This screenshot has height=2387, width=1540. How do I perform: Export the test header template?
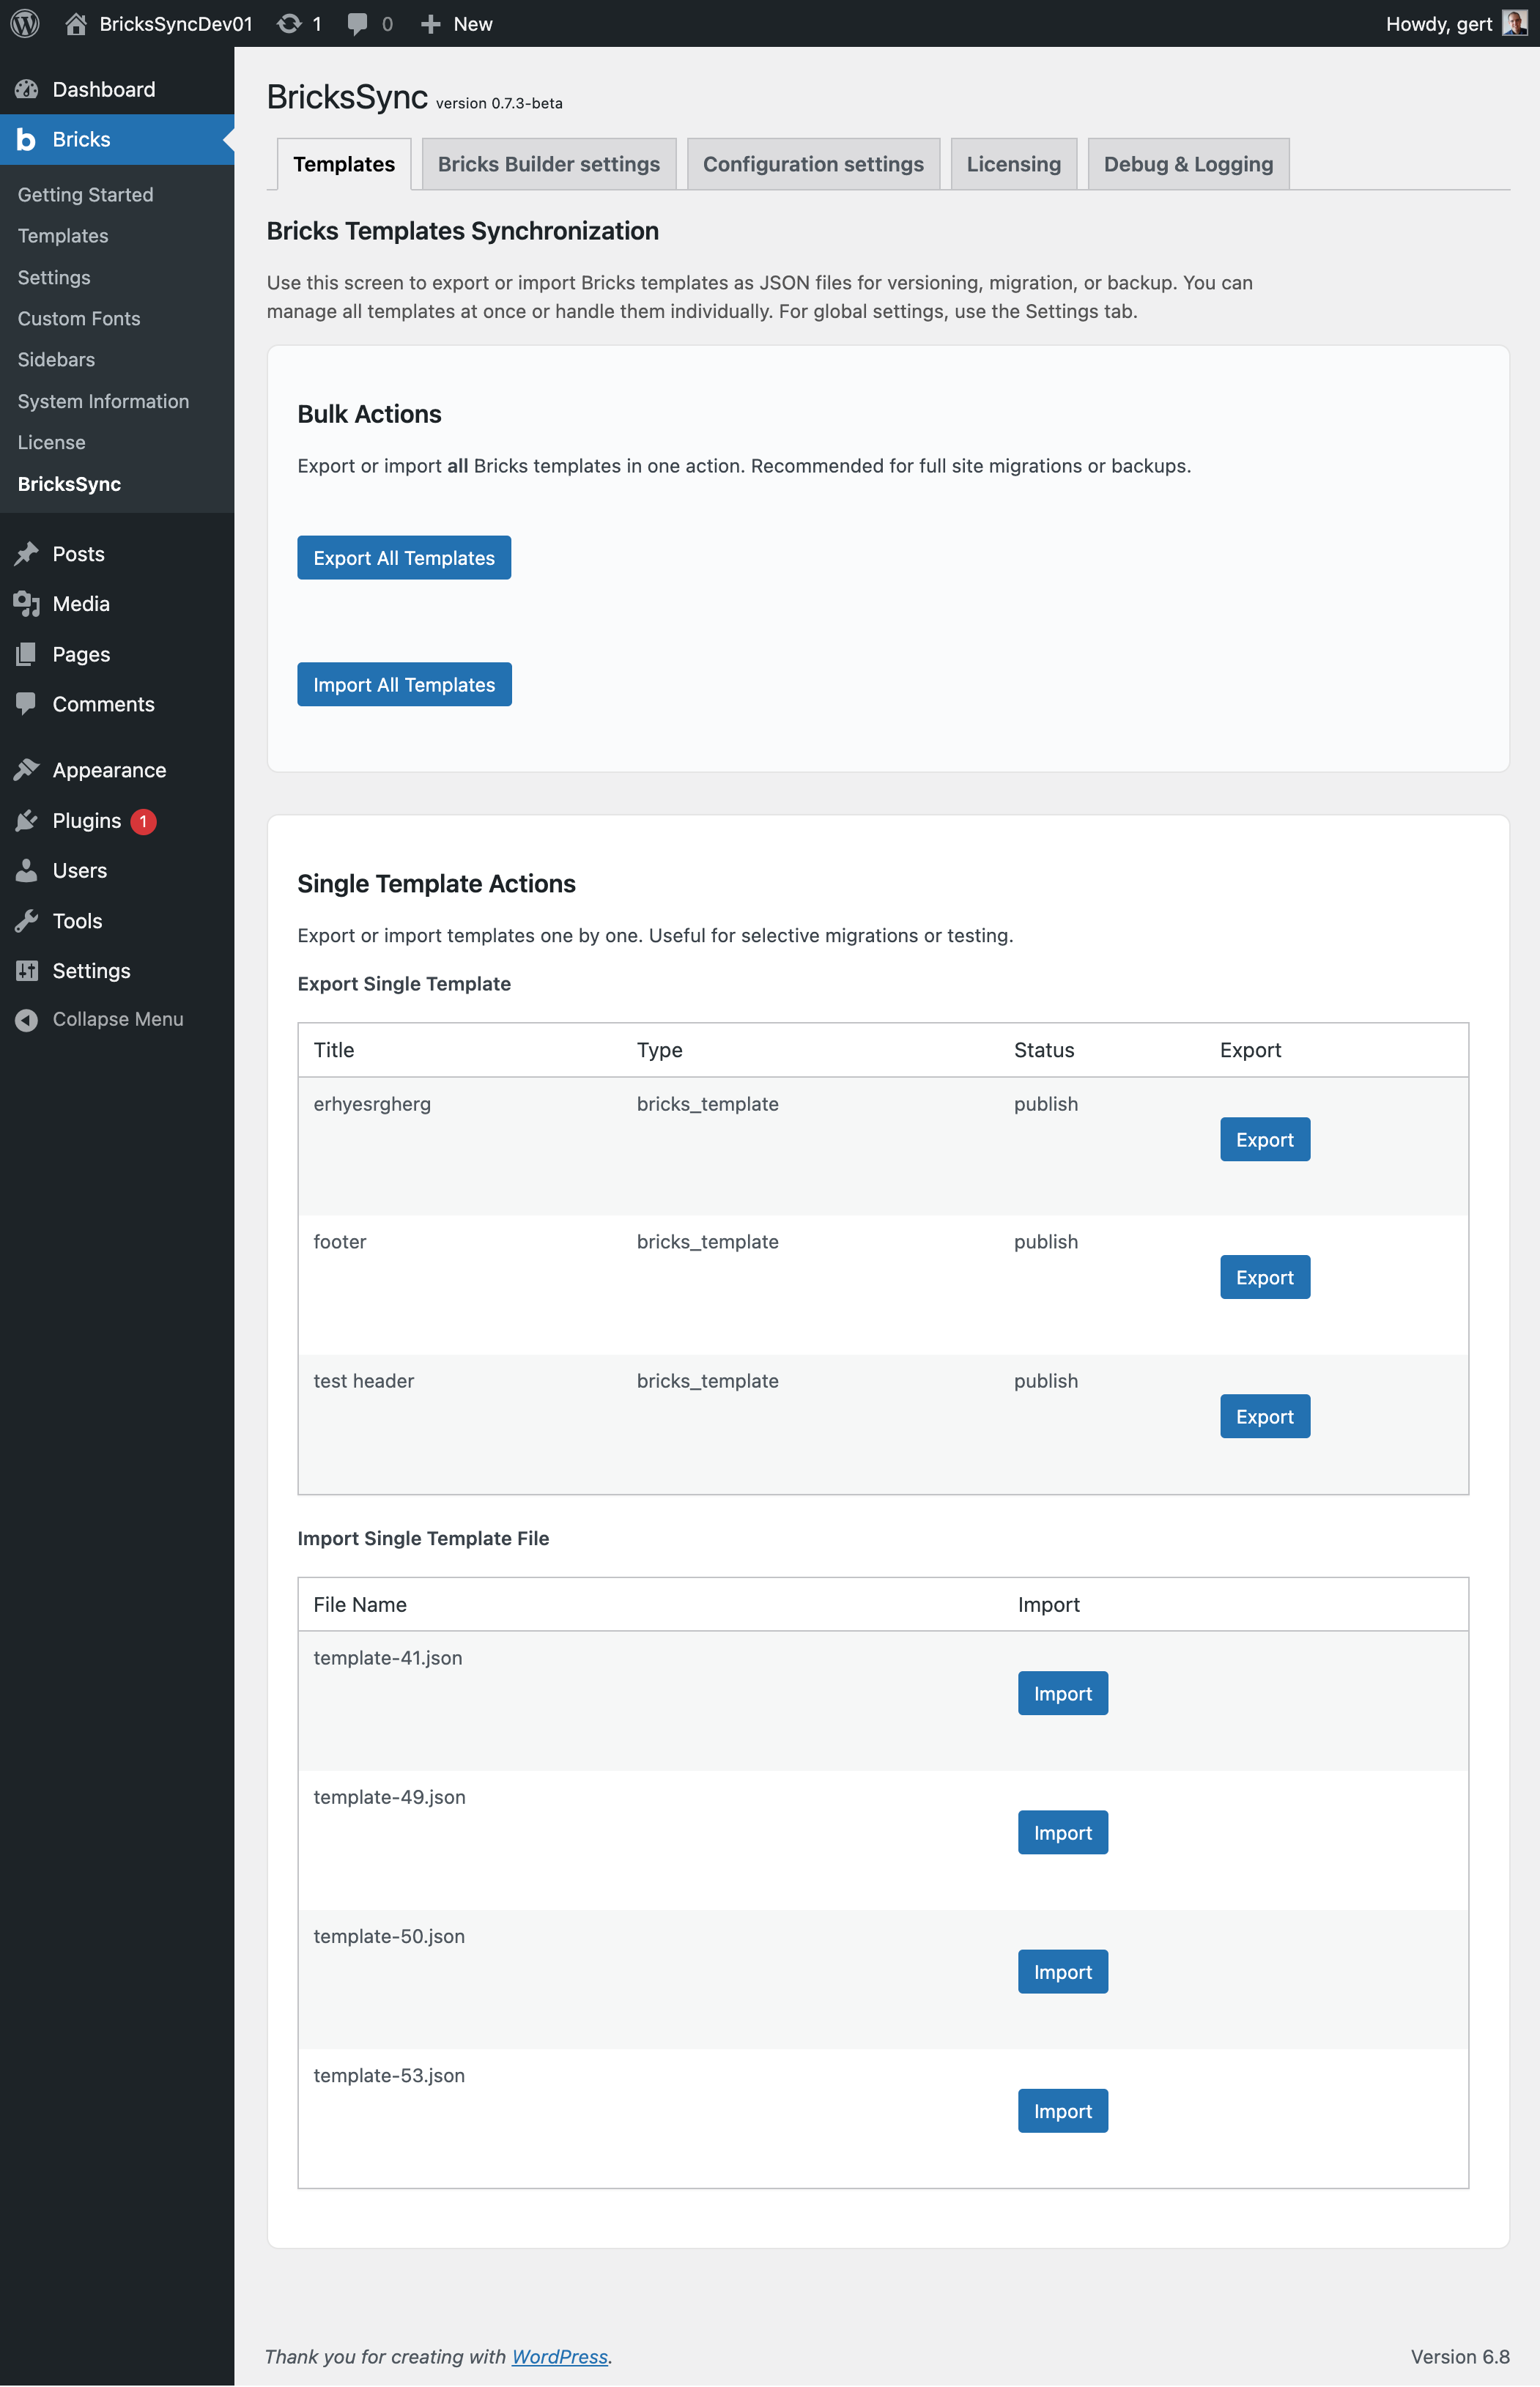click(1265, 1417)
